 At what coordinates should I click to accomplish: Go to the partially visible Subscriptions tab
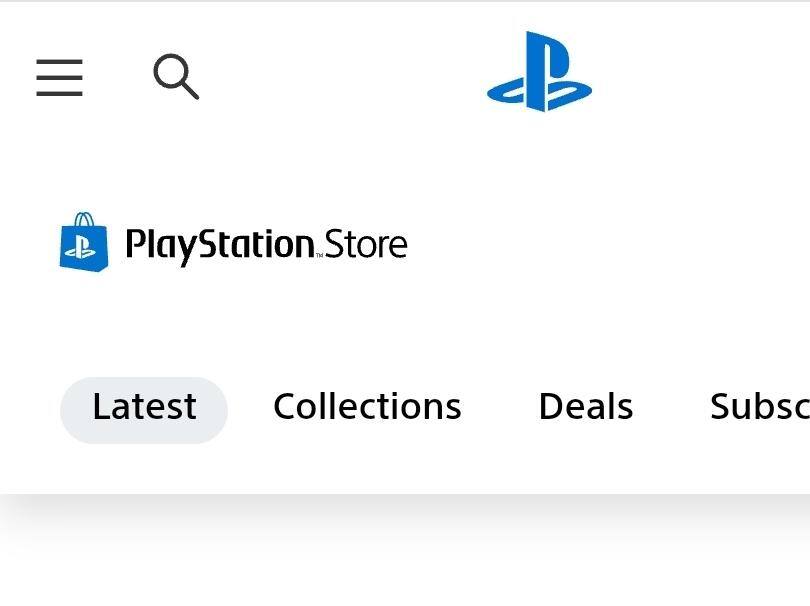click(x=759, y=408)
